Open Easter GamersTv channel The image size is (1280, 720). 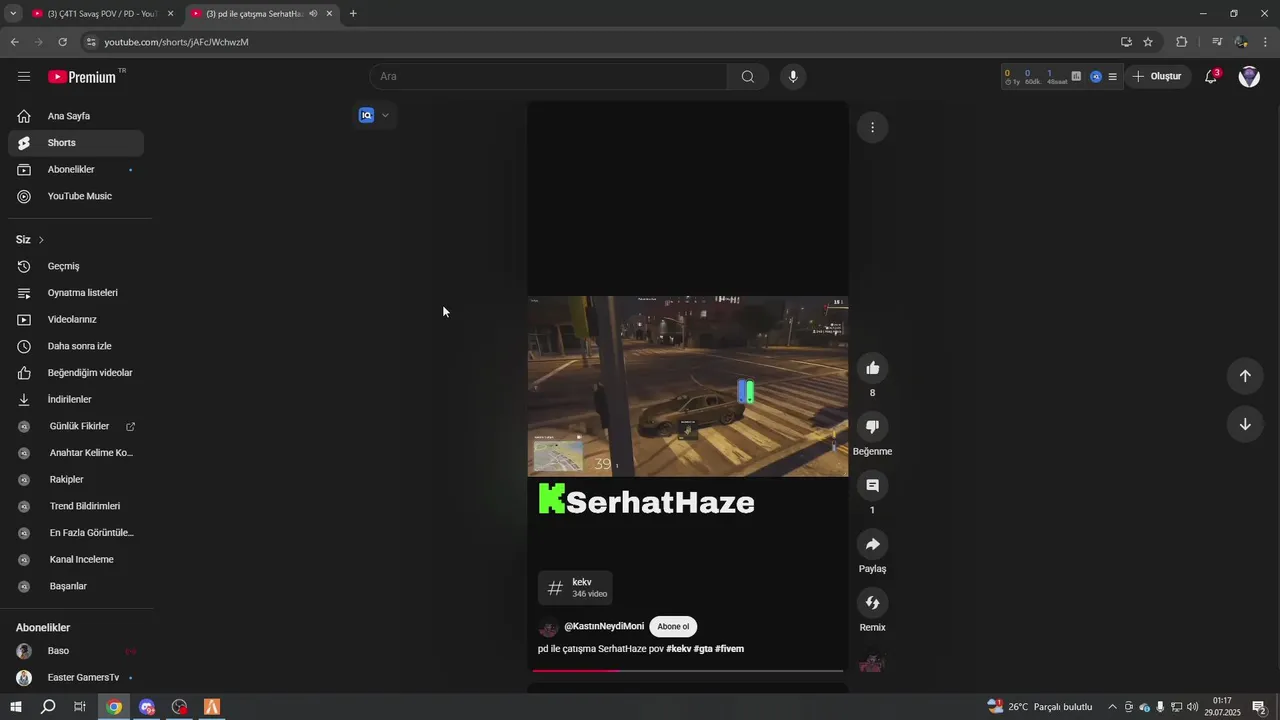coord(76,678)
